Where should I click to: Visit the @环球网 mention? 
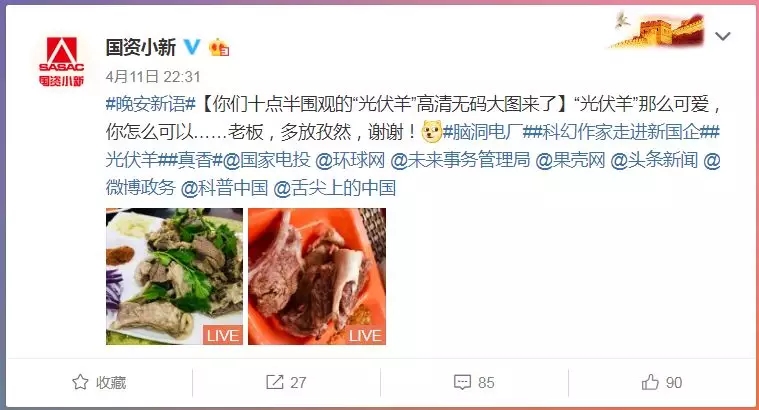pos(350,160)
